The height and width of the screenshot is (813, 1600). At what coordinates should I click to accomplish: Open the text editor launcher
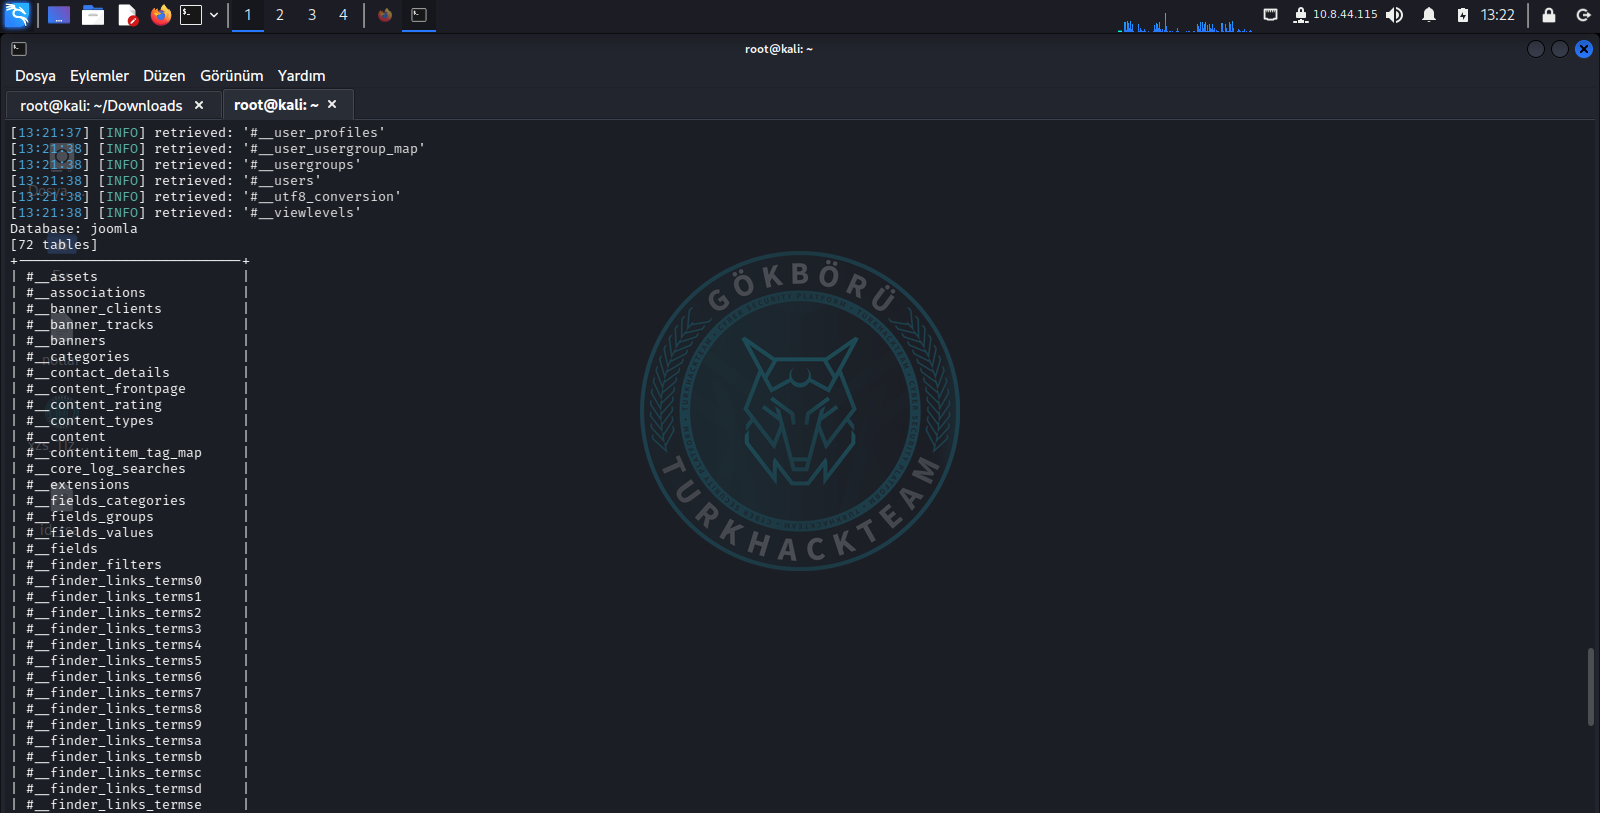coord(127,15)
